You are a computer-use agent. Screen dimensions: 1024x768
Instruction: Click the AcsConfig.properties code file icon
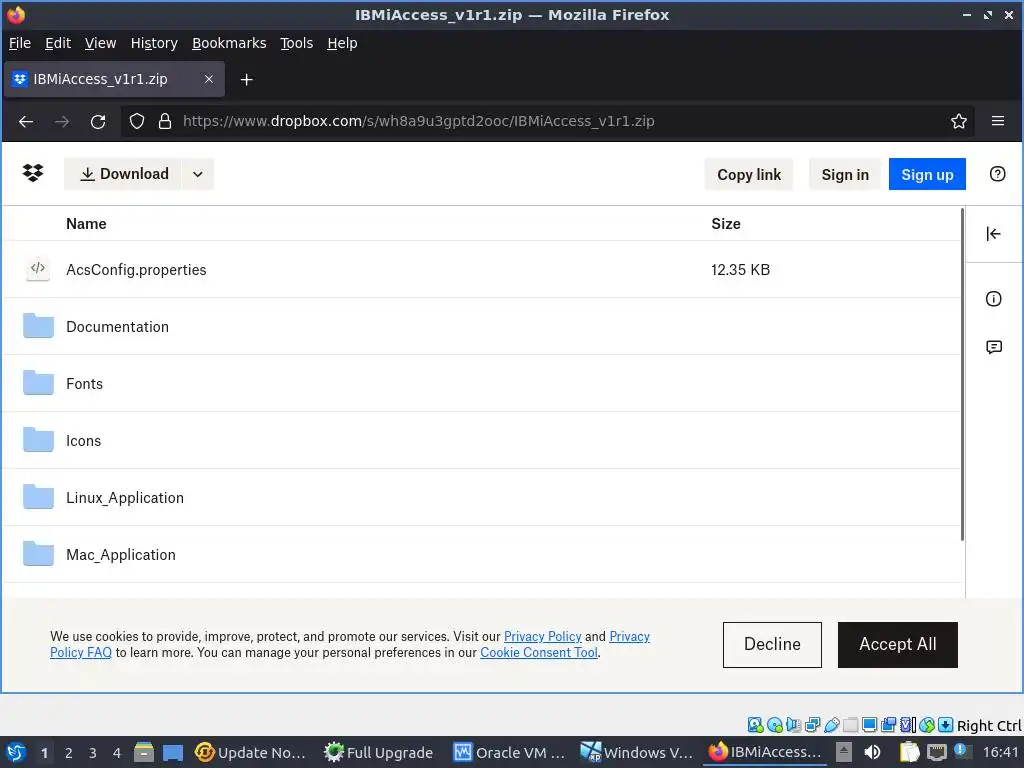click(38, 268)
